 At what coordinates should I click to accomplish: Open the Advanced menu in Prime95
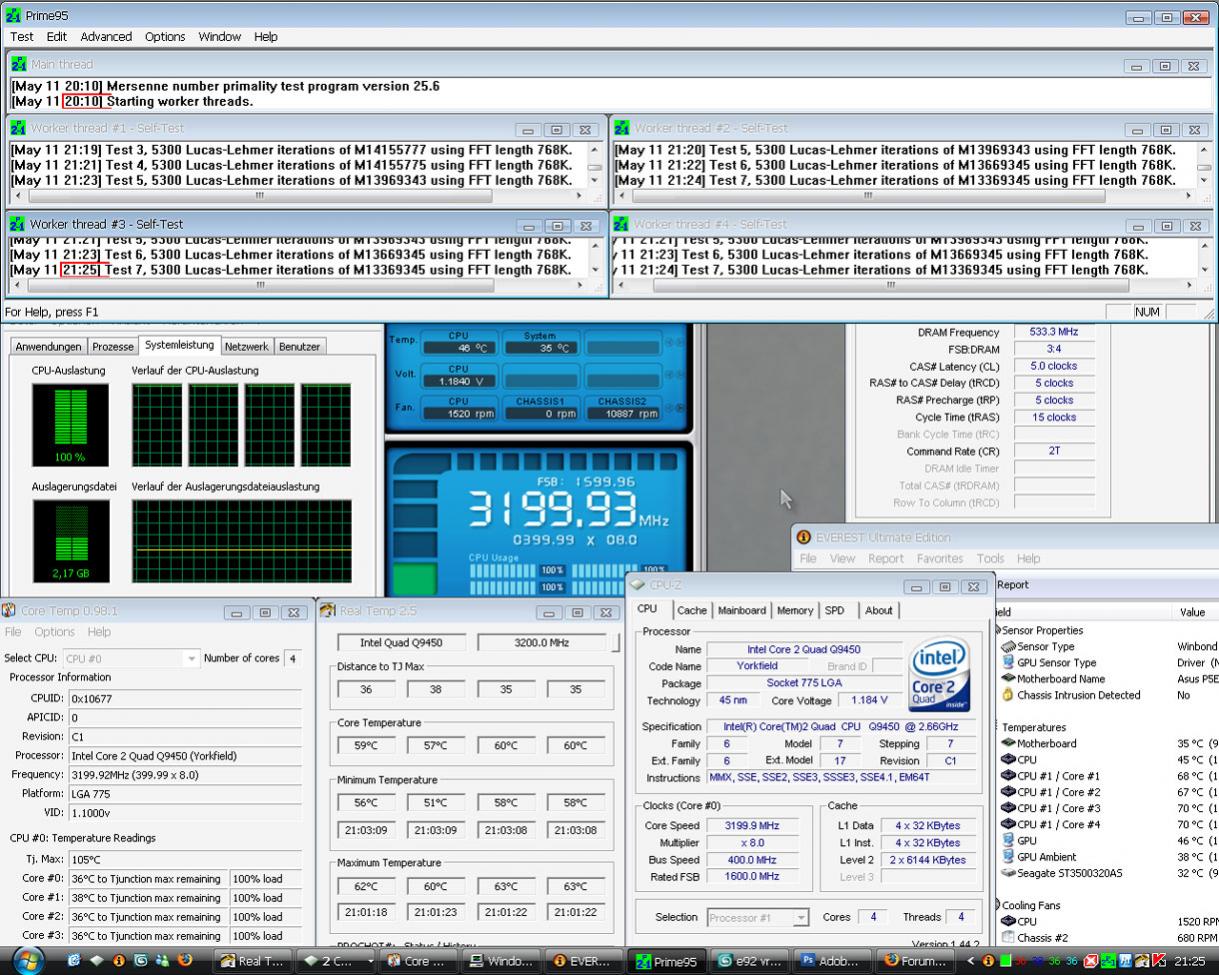pos(106,36)
